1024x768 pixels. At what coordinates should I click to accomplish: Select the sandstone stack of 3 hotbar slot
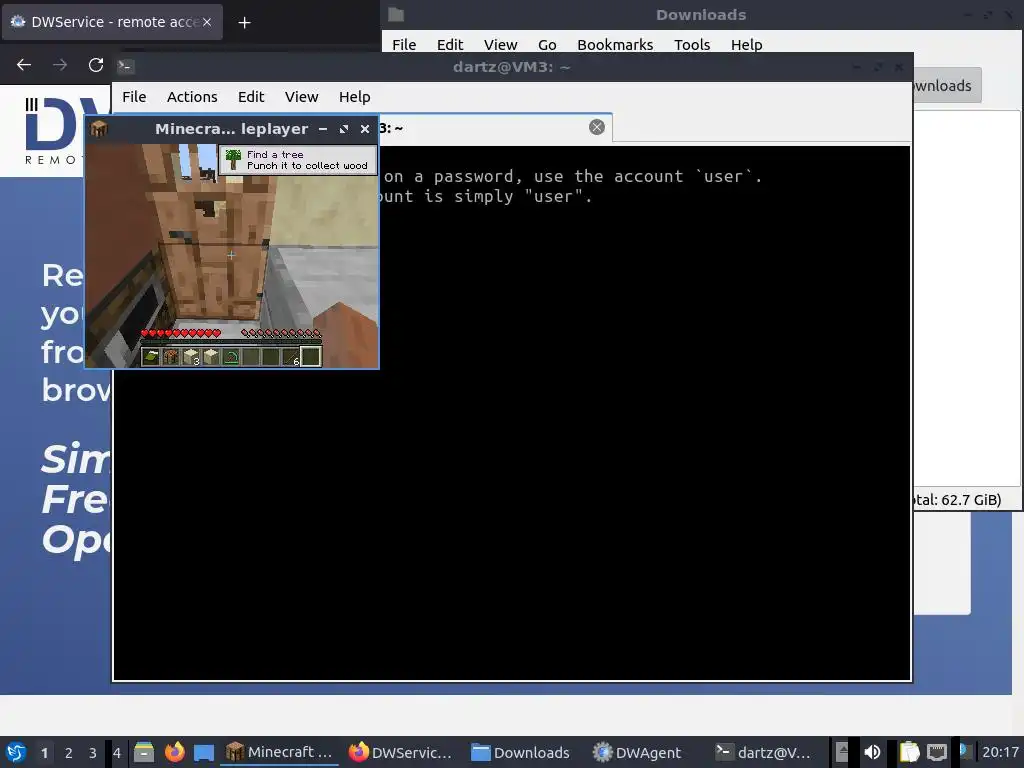(191, 357)
